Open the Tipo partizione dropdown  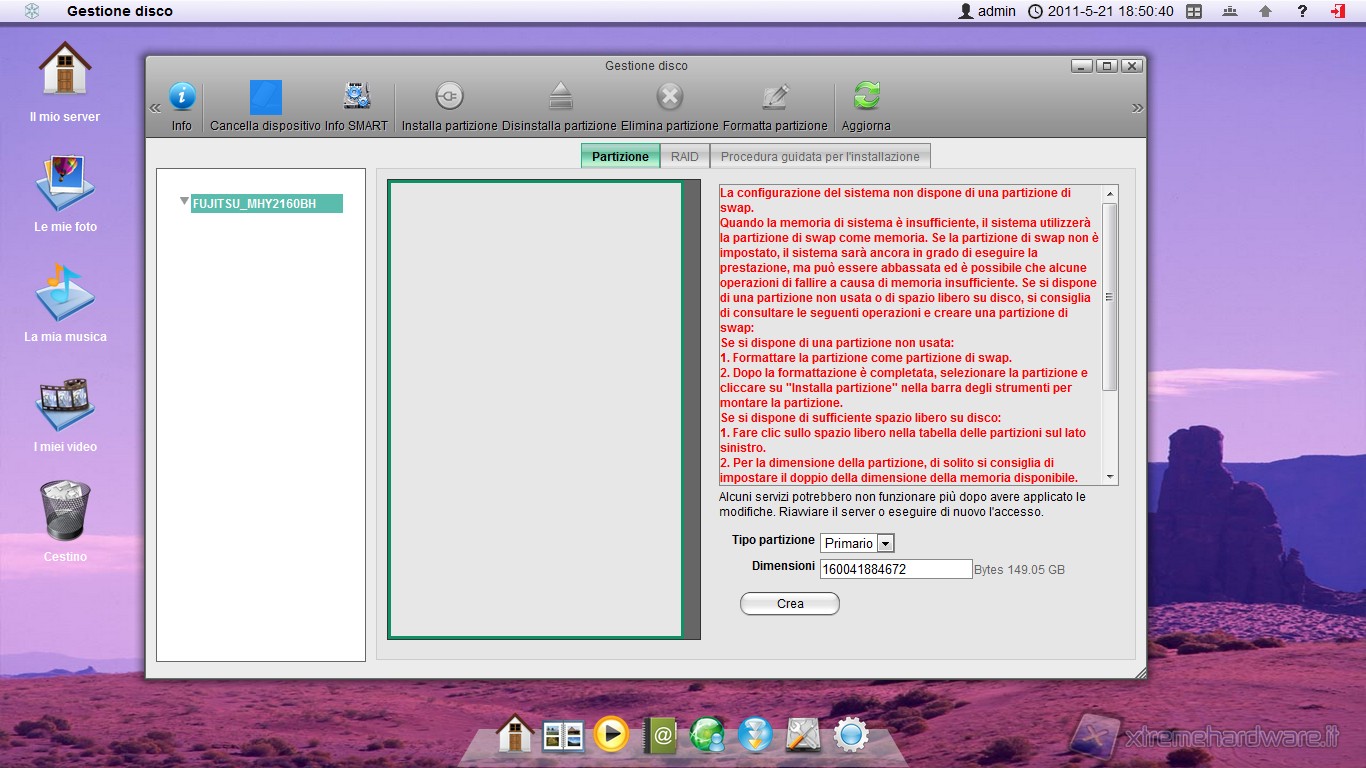[x=885, y=543]
